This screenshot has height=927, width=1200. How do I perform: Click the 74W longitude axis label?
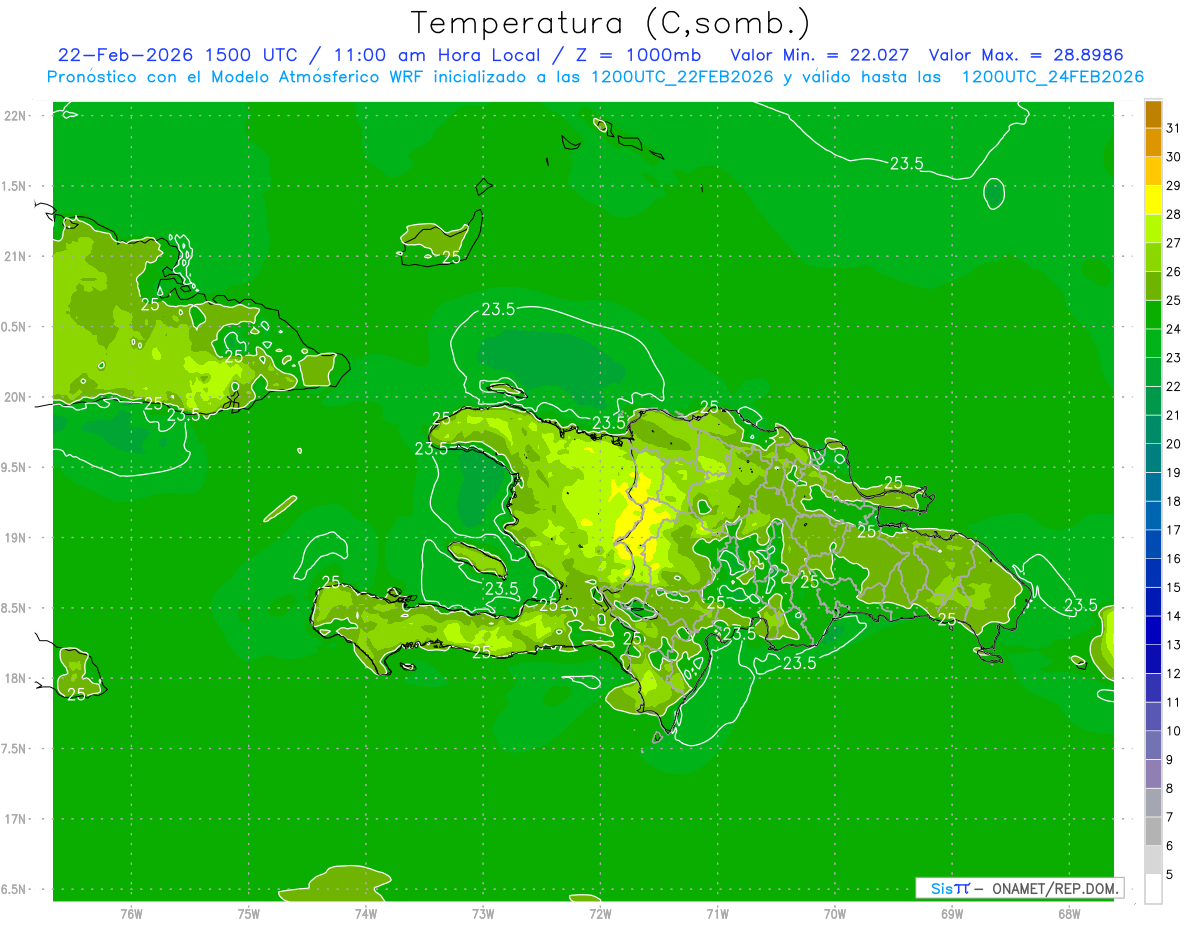[366, 914]
